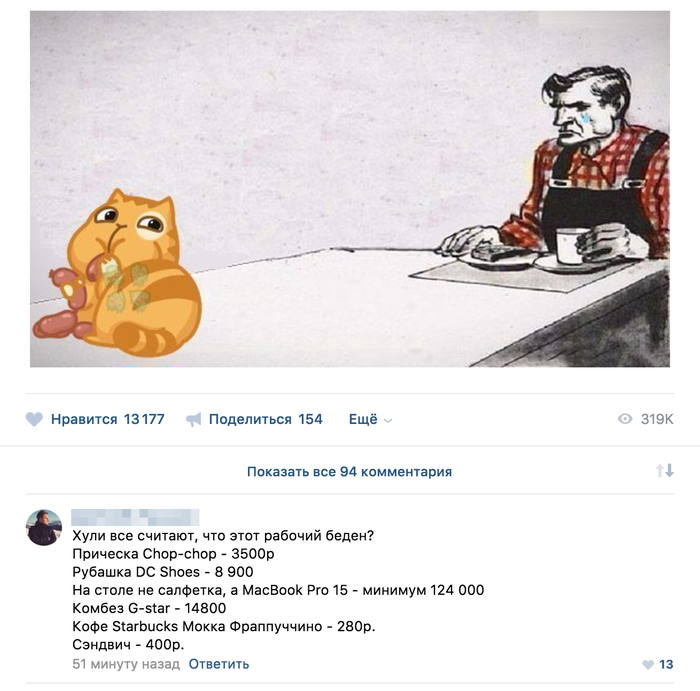The width and height of the screenshot is (700, 691).
Task: Like the comment via its small heart
Action: (x=648, y=665)
